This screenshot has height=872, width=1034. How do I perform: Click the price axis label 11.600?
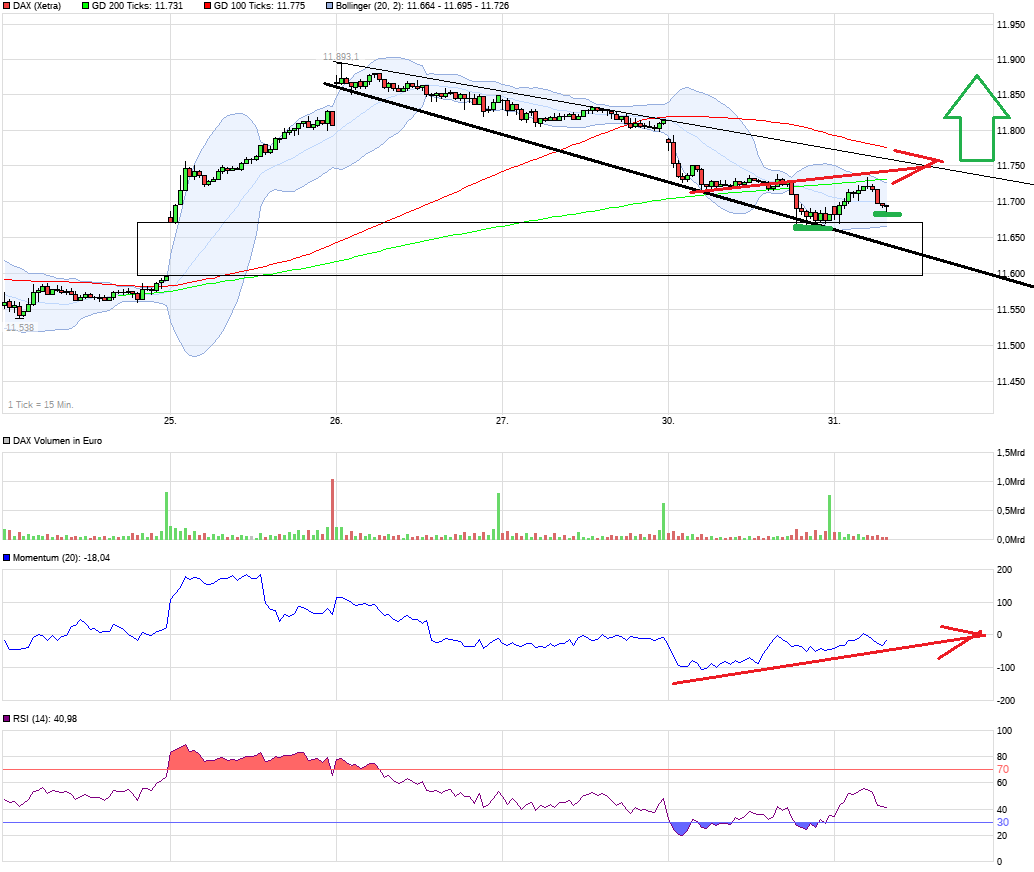(1011, 274)
